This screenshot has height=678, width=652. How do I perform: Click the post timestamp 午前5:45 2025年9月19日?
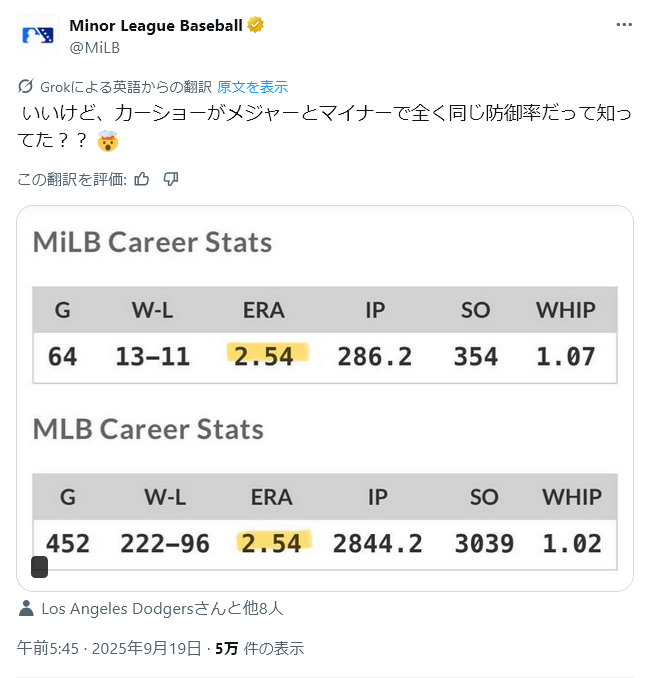[x=109, y=648]
